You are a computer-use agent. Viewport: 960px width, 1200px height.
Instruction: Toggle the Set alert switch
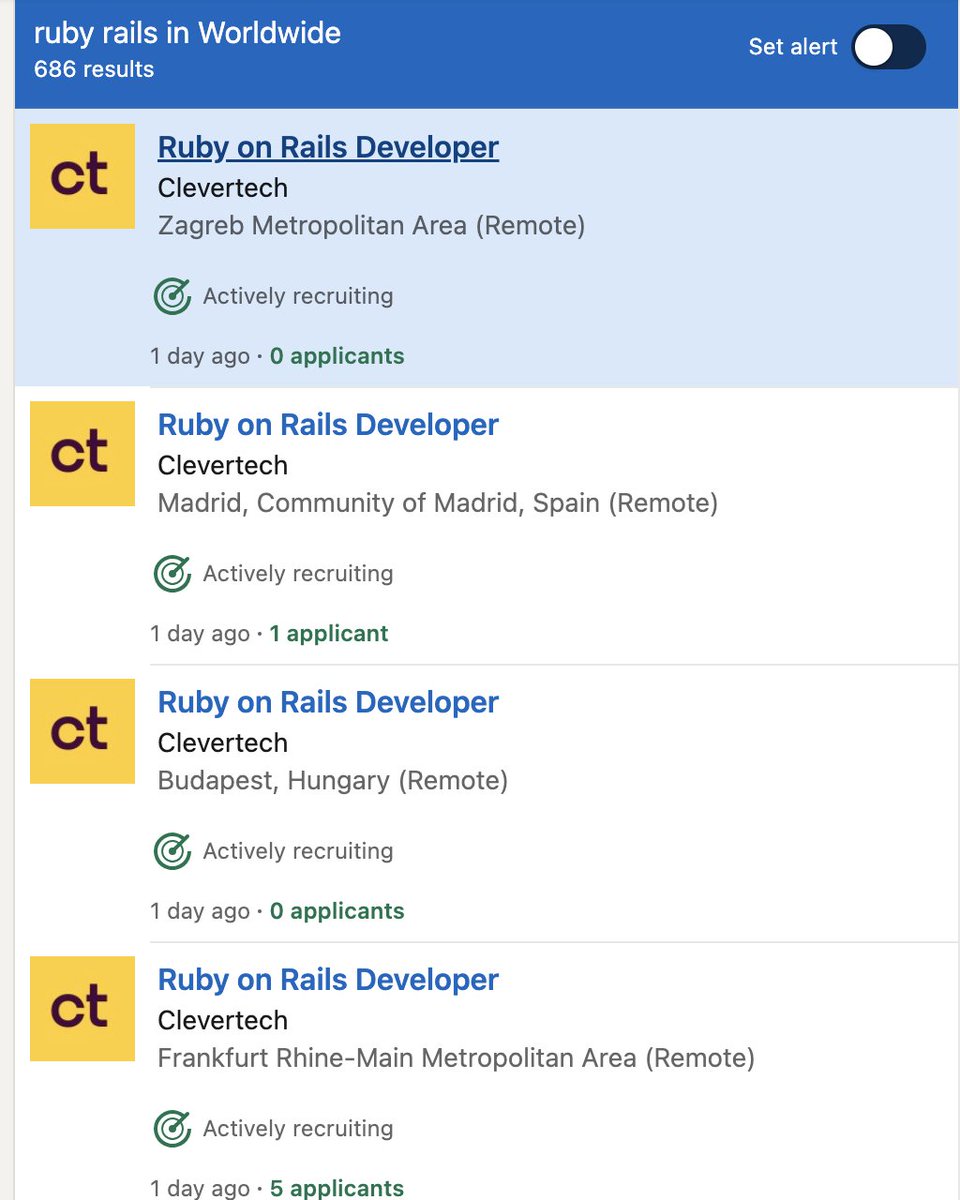(888, 47)
